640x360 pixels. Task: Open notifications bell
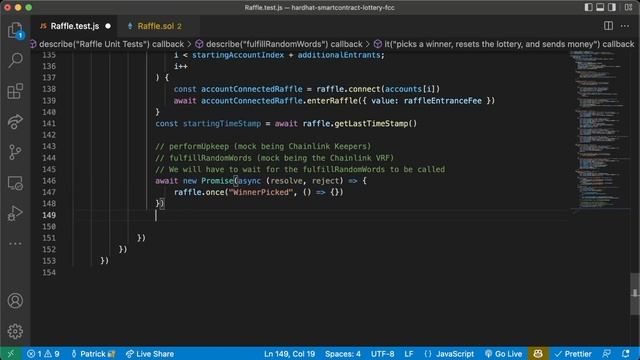click(626, 354)
